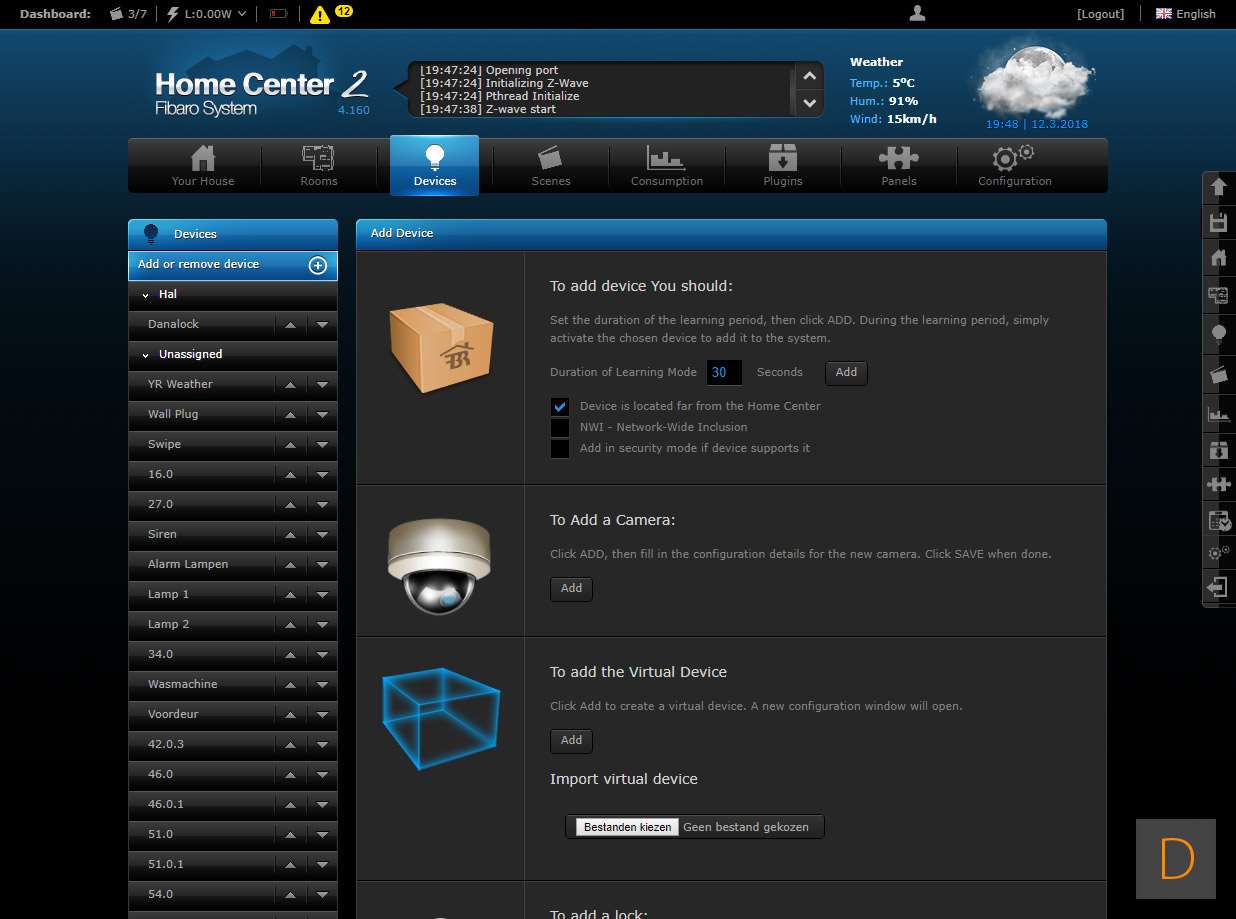Viewport: 1236px width, 919px height.
Task: Open the Your House section
Action: (x=203, y=165)
